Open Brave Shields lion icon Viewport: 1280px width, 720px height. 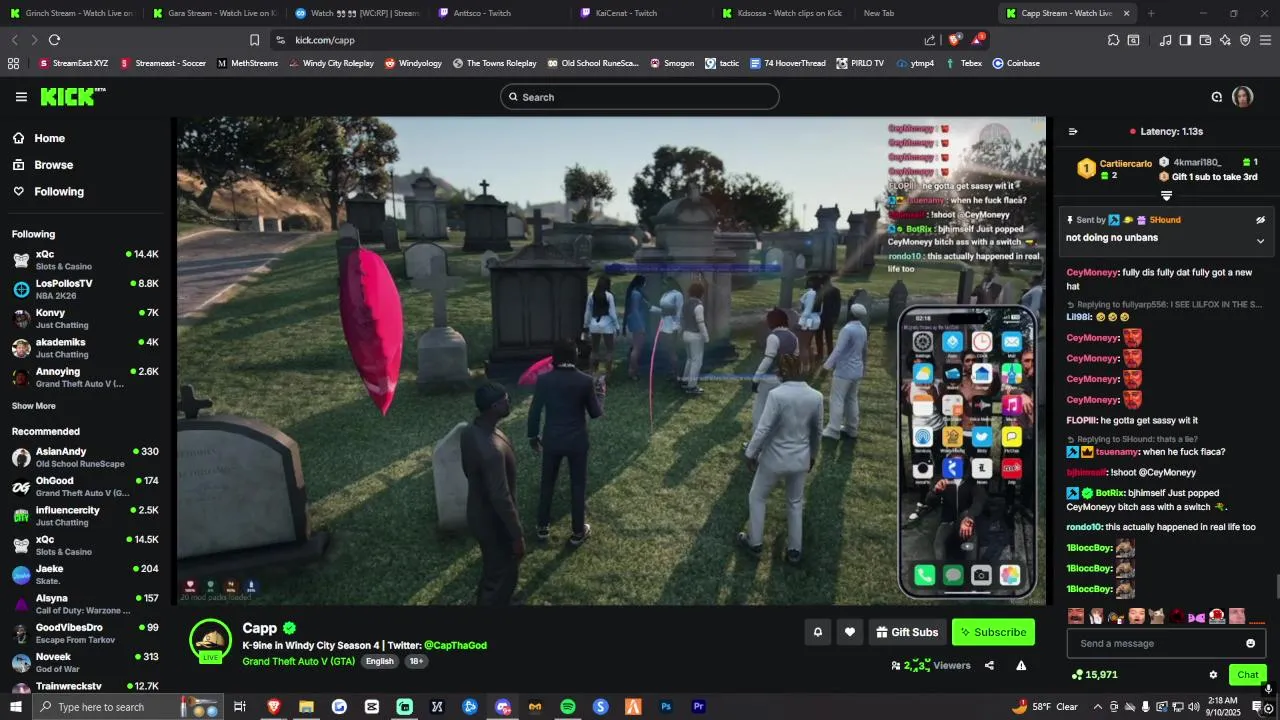coord(955,40)
